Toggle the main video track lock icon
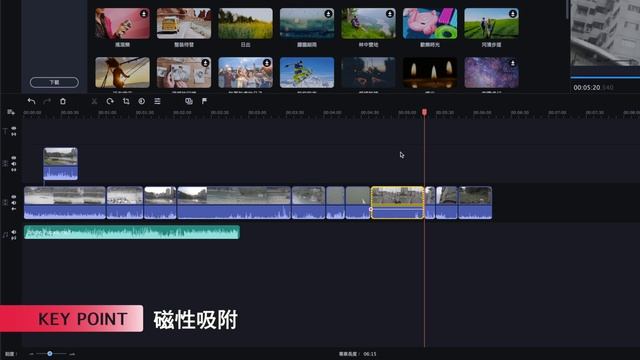 [x=14, y=209]
